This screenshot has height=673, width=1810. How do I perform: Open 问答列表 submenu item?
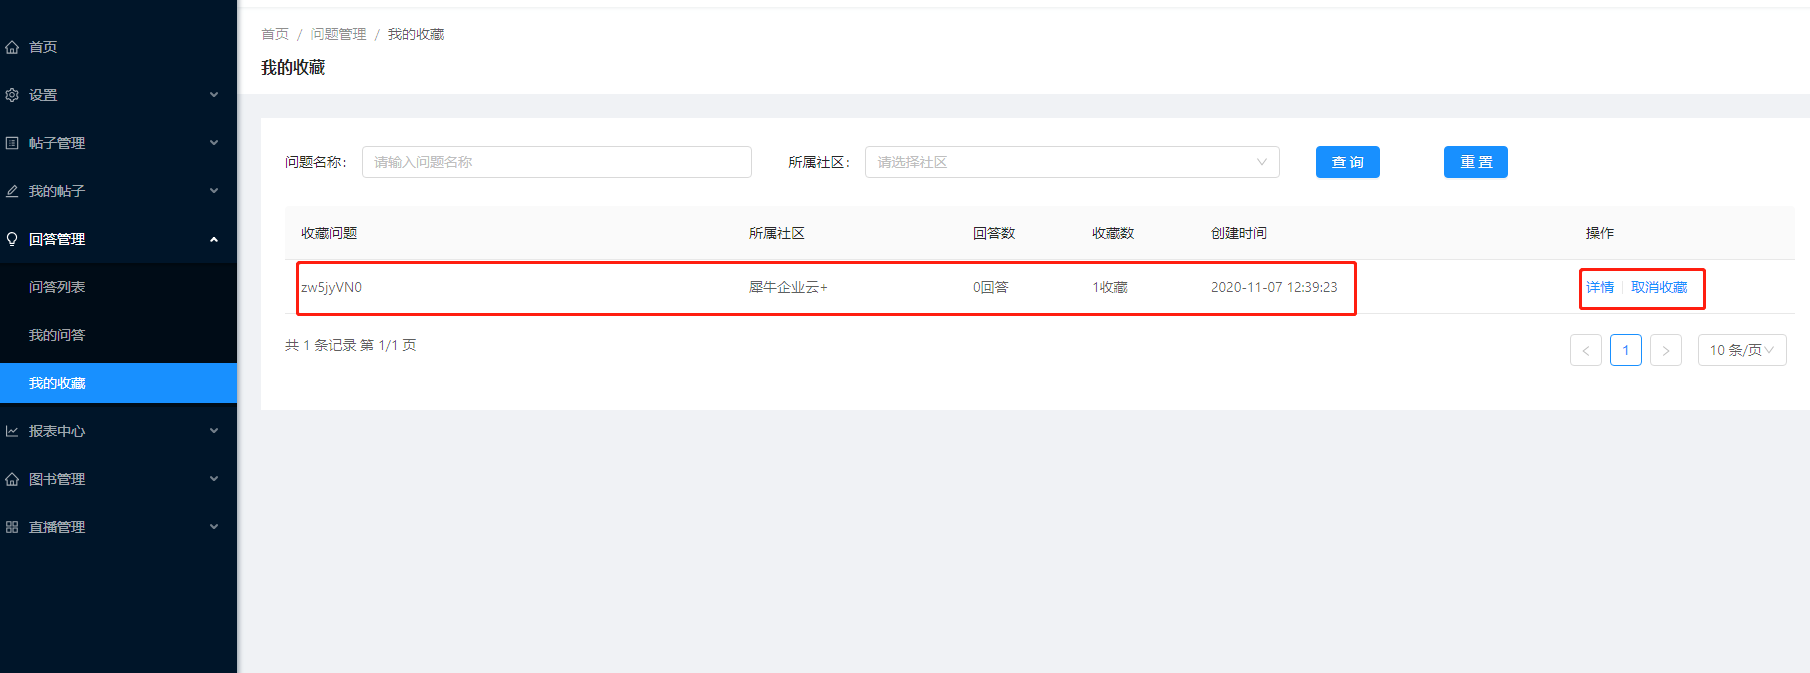pyautogui.click(x=57, y=287)
